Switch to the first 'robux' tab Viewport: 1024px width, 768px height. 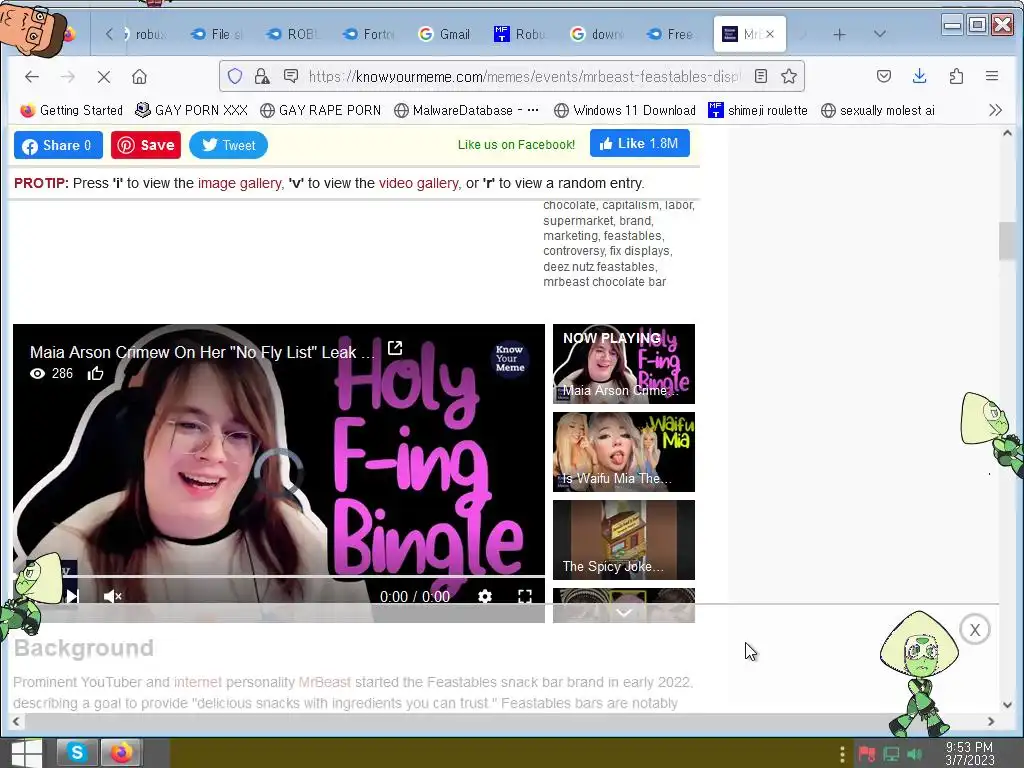pyautogui.click(x=145, y=34)
